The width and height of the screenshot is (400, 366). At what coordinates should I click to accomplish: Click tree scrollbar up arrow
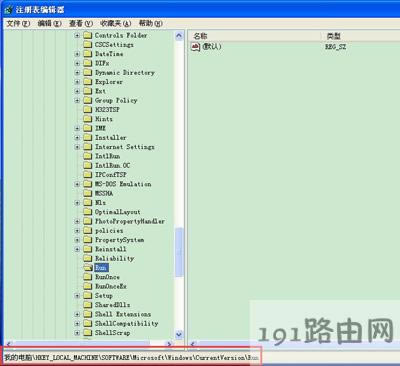[179, 36]
